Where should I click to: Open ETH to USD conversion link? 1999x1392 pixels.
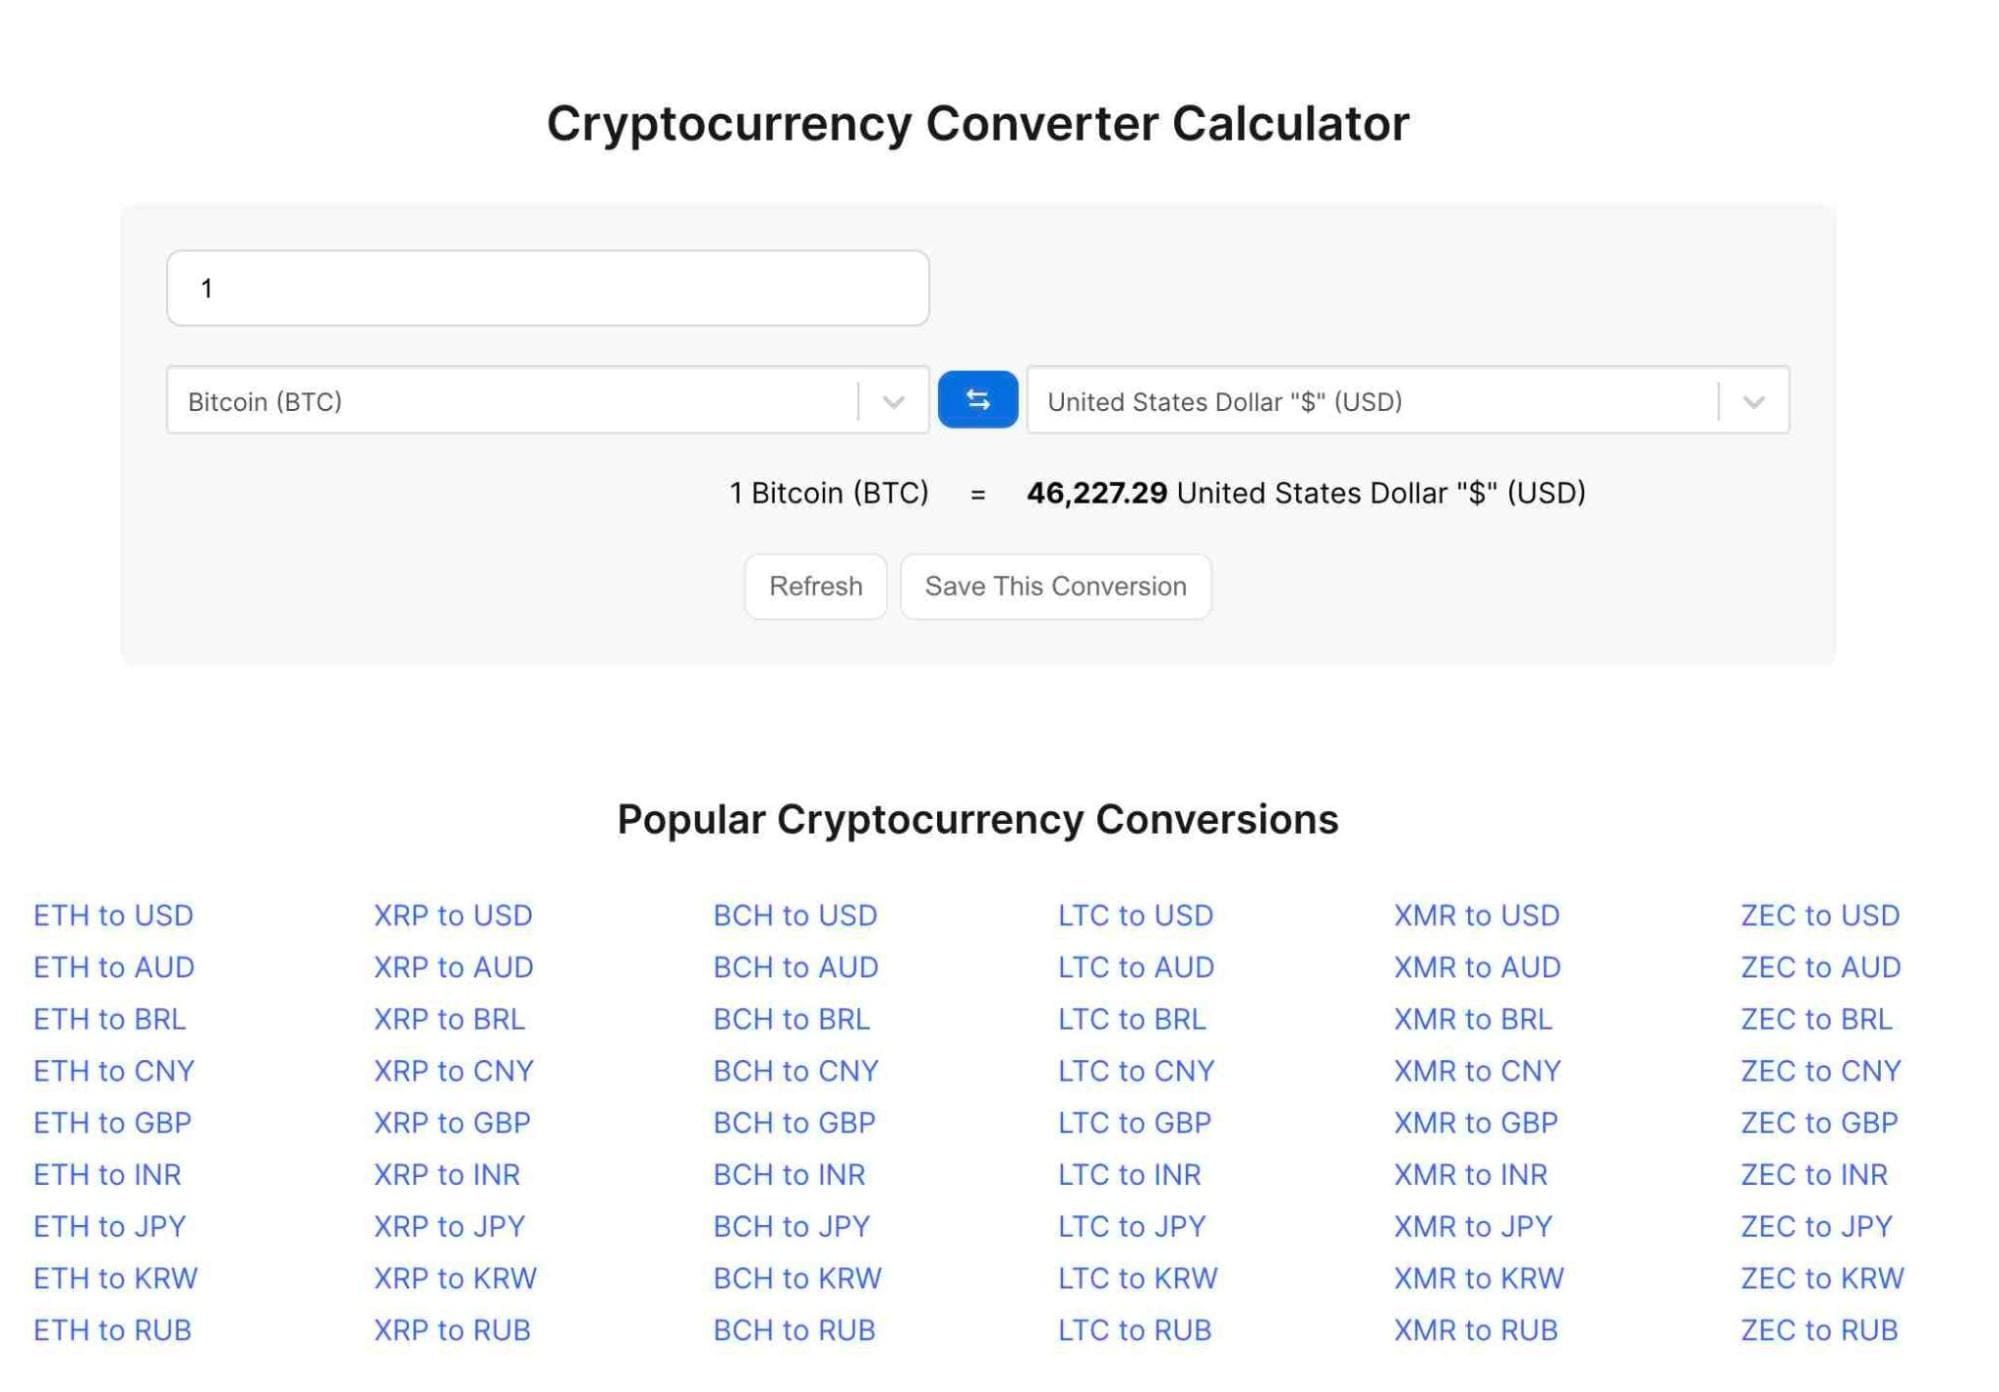pyautogui.click(x=114, y=913)
